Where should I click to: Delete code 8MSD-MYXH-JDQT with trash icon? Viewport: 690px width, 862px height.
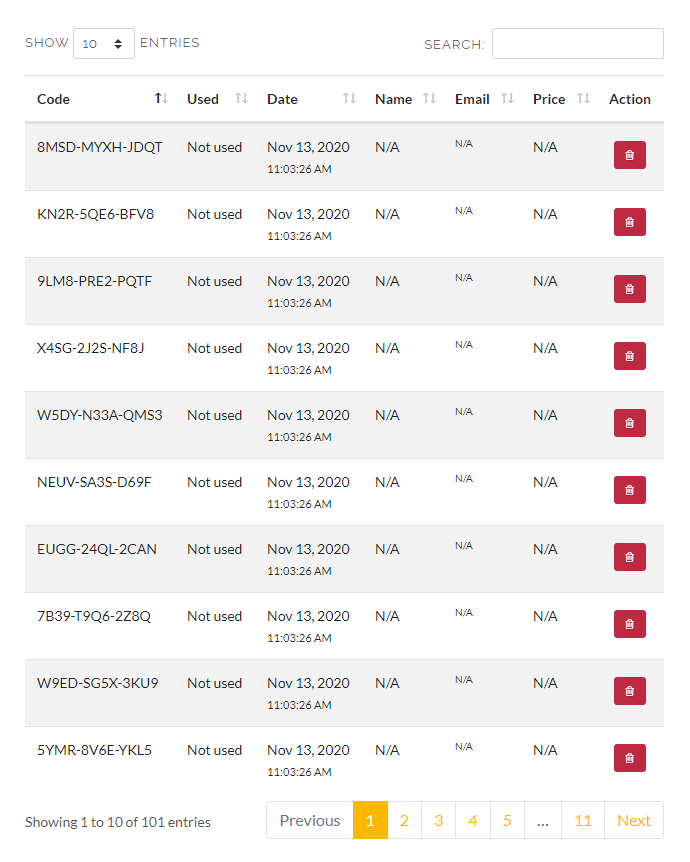tap(630, 155)
